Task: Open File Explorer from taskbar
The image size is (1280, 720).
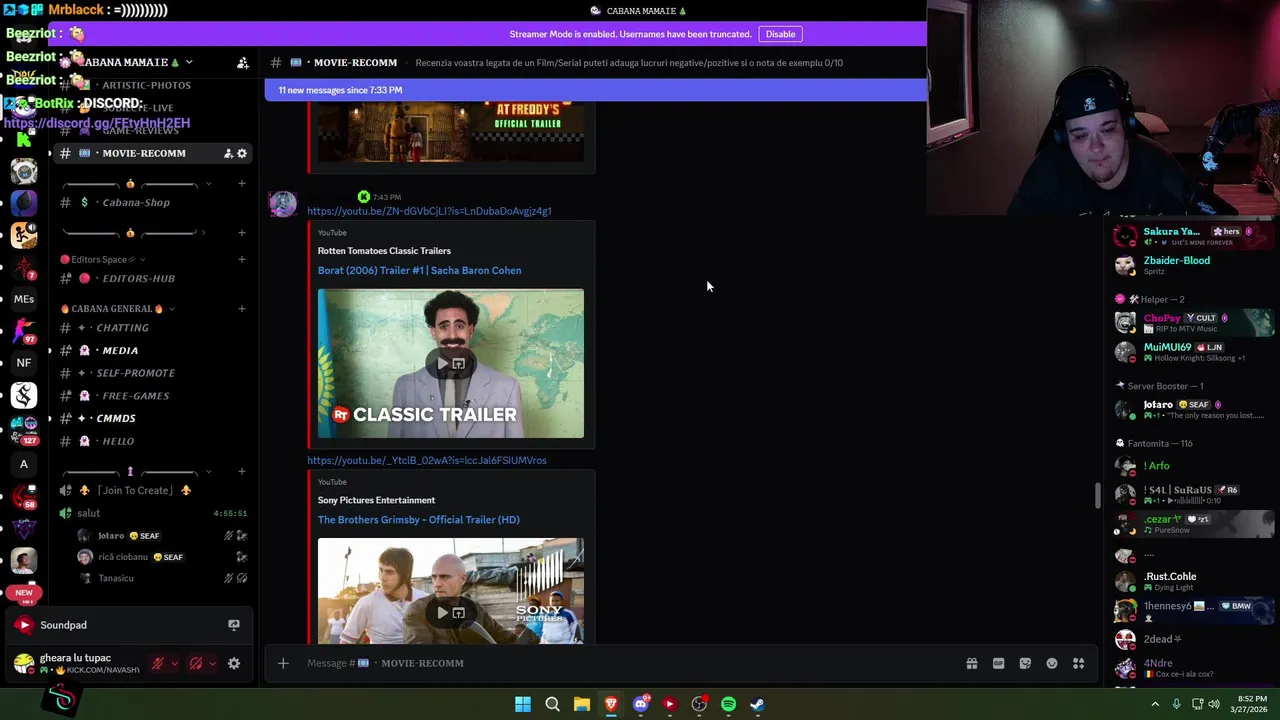Action: coord(581,704)
